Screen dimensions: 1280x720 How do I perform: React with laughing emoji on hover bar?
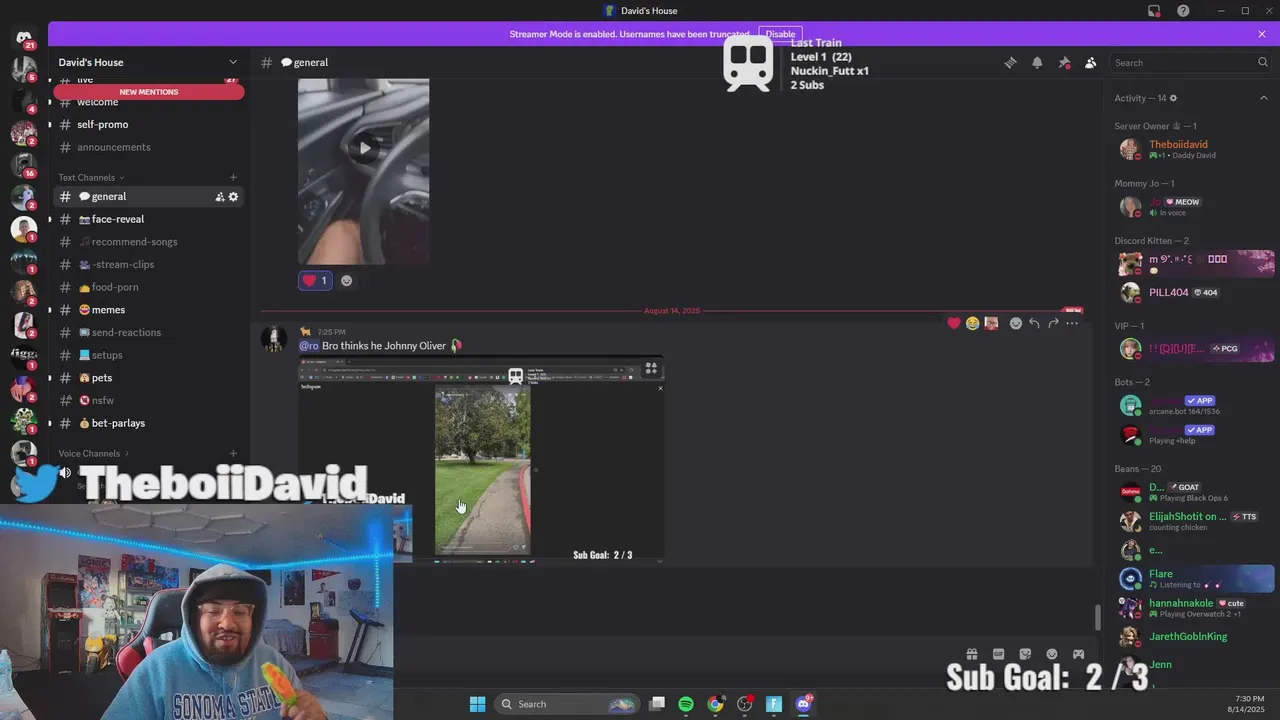point(972,323)
